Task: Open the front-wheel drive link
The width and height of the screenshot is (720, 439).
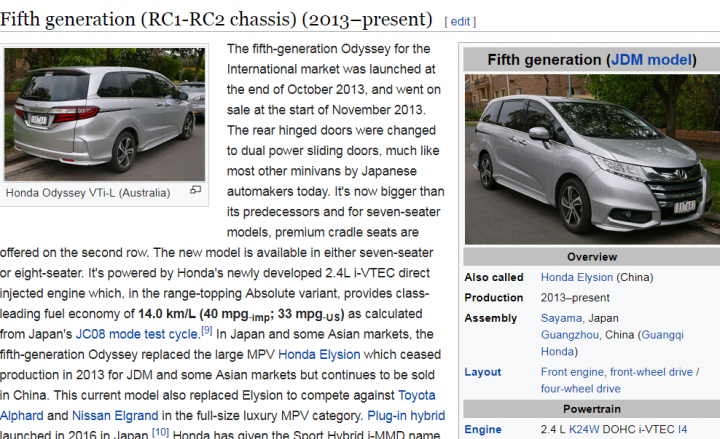Action: (x=651, y=372)
